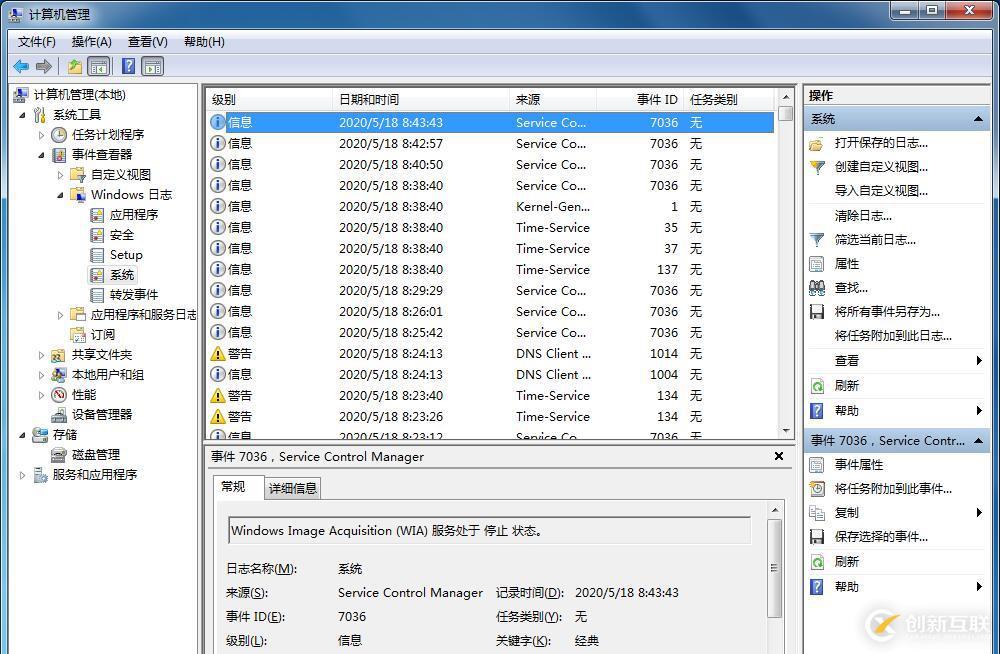Open 磁盘管理 in the tree
Screen dimensions: 1000x654
coord(96,454)
